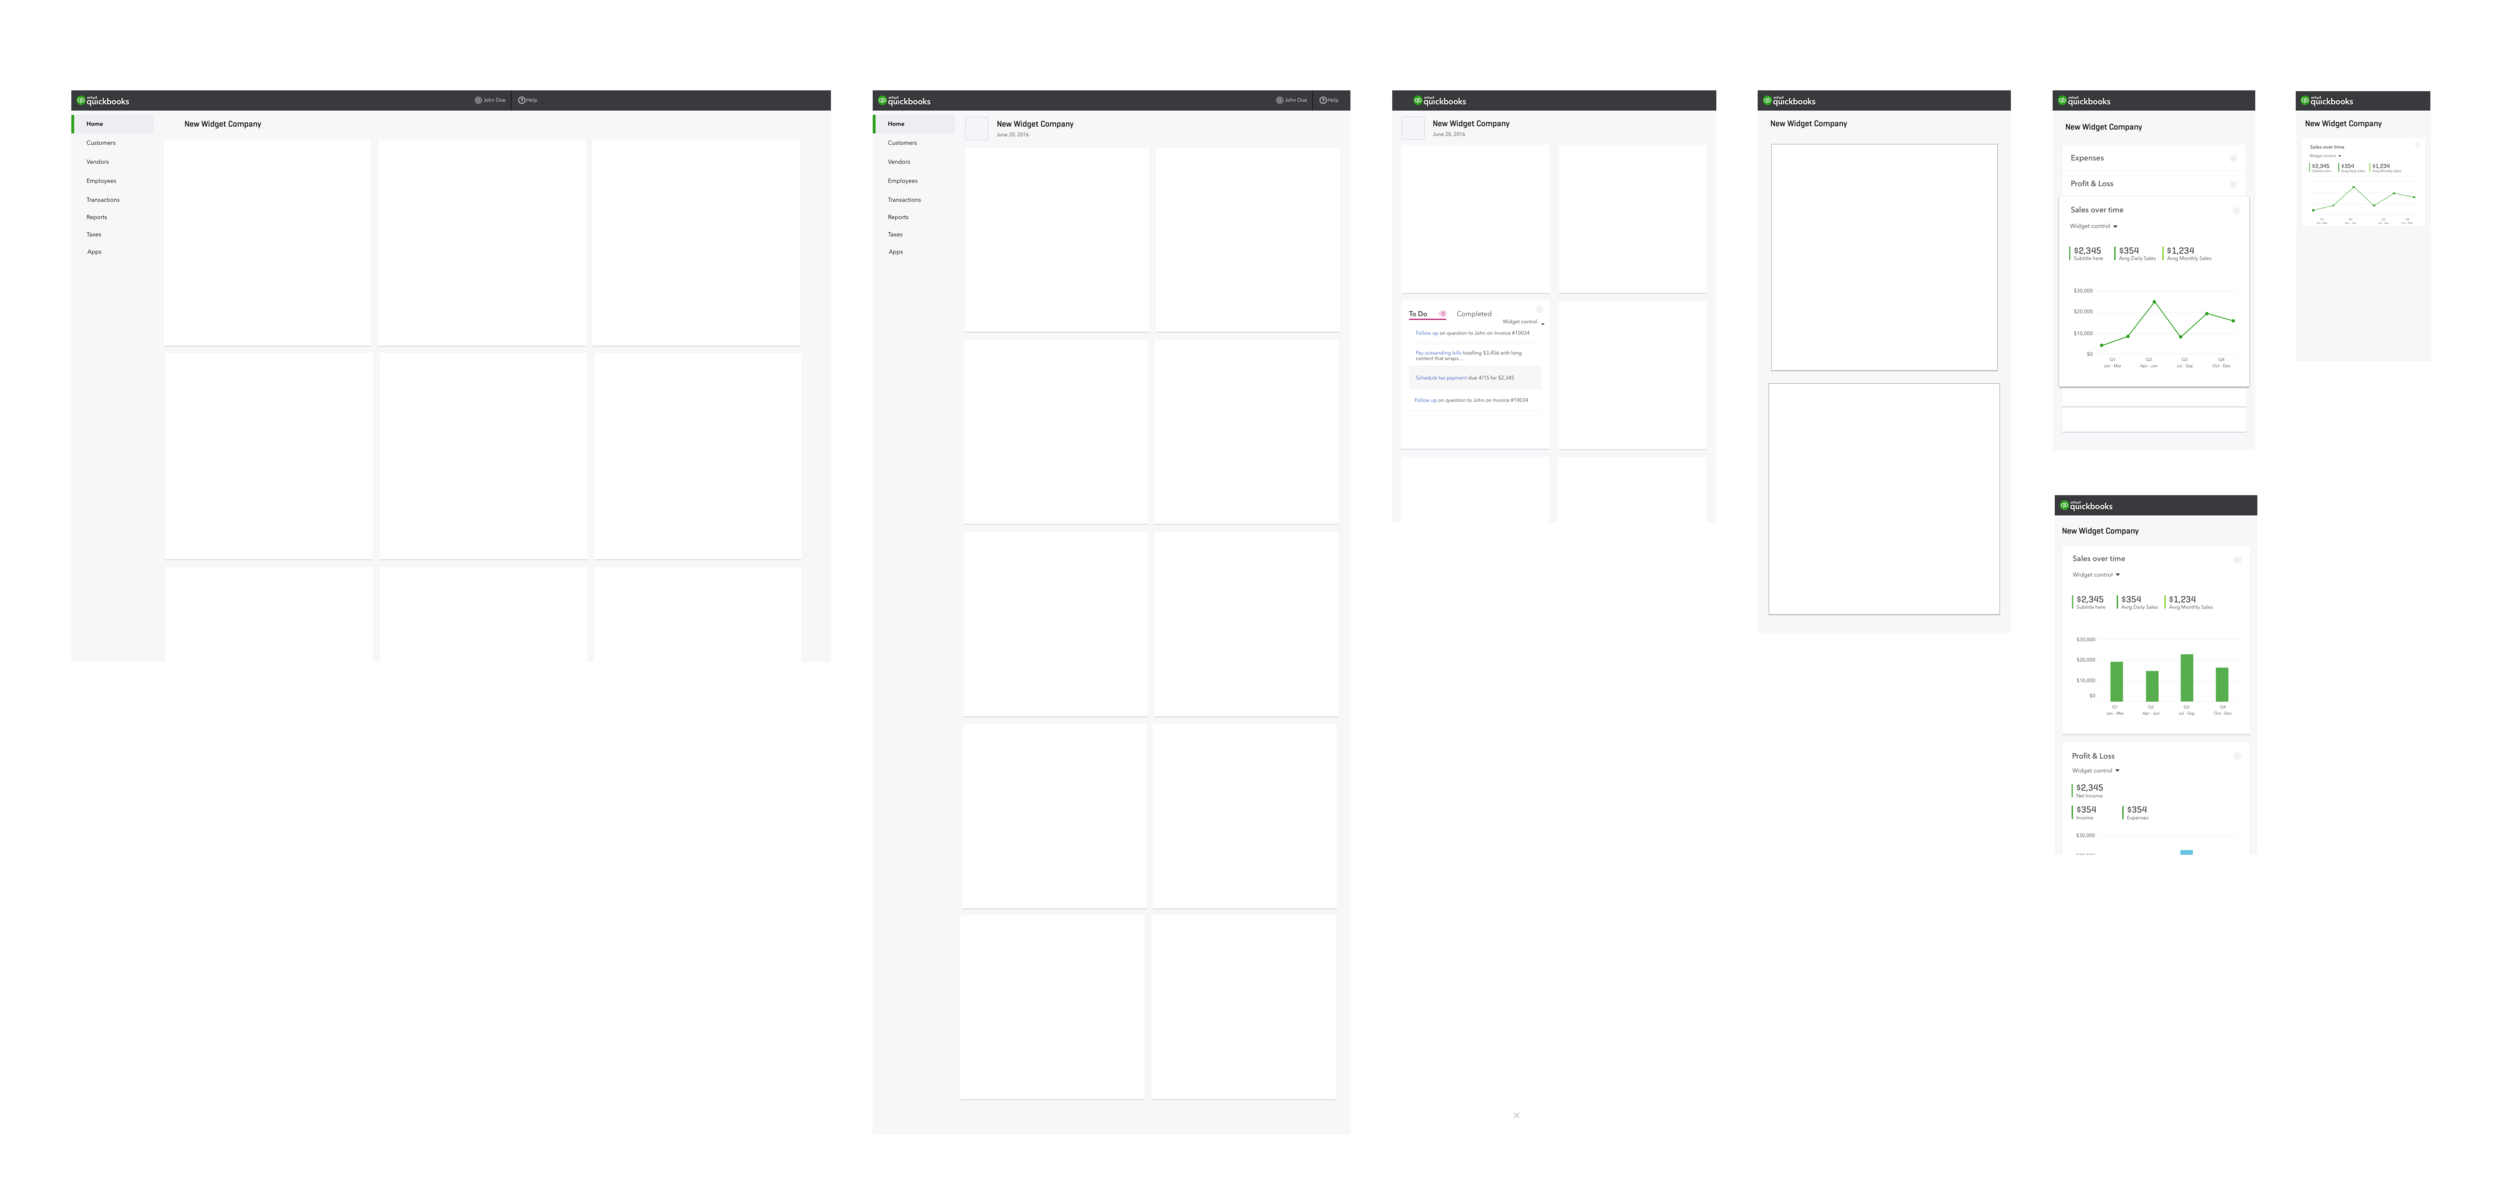The height and width of the screenshot is (1190, 2500).
Task: Click $1,234 Avrg Monthly Sales value on large line-chart card
Action: click(x=2180, y=251)
